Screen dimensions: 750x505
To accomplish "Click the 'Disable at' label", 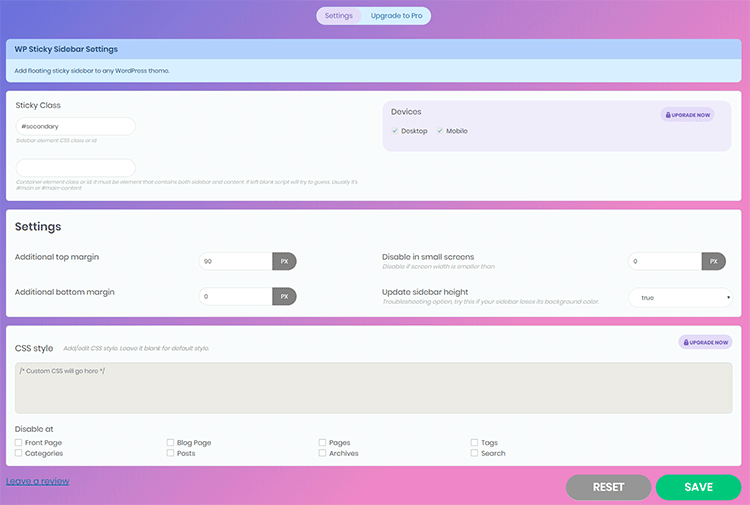I will 34,429.
